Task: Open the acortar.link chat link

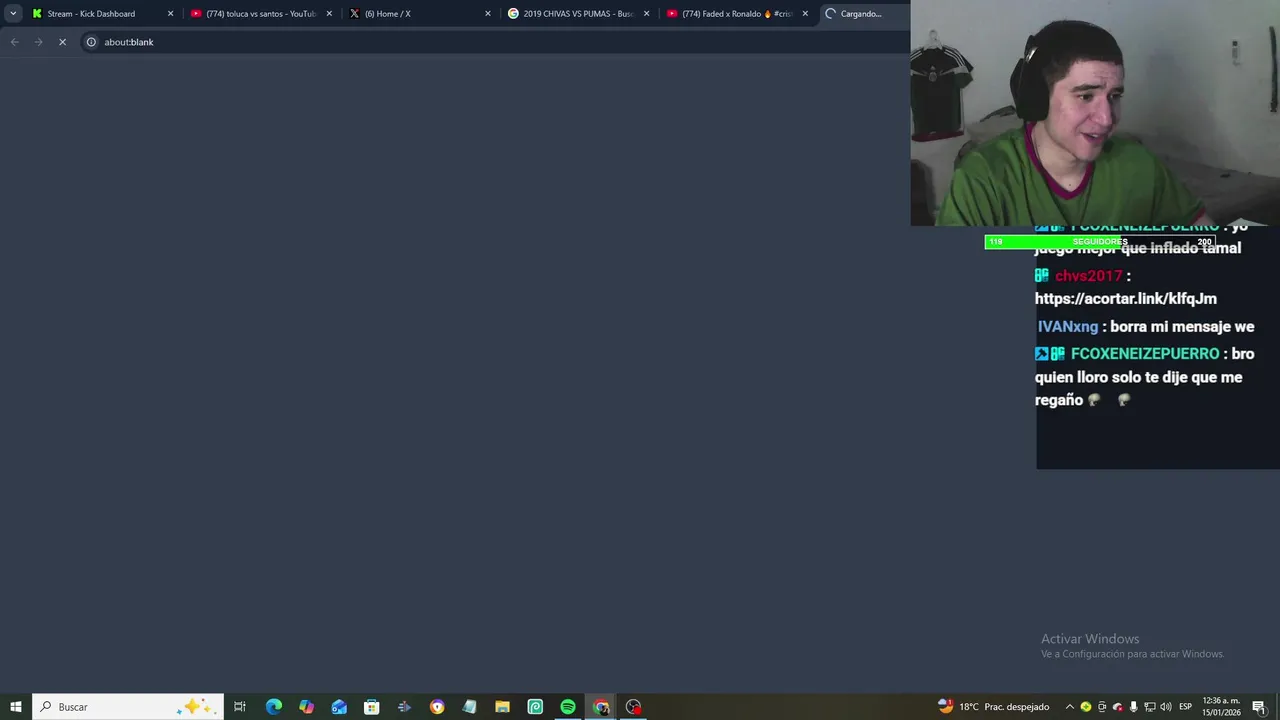Action: coord(1125,299)
